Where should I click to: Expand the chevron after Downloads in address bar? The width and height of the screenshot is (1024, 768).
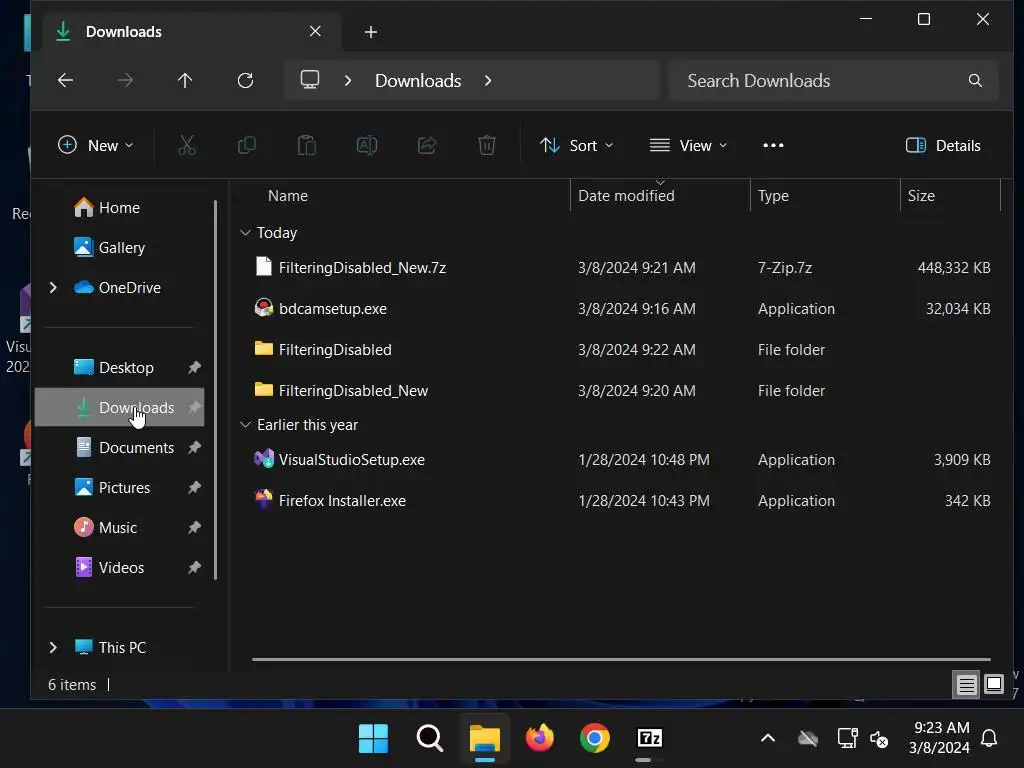pyautogui.click(x=488, y=80)
